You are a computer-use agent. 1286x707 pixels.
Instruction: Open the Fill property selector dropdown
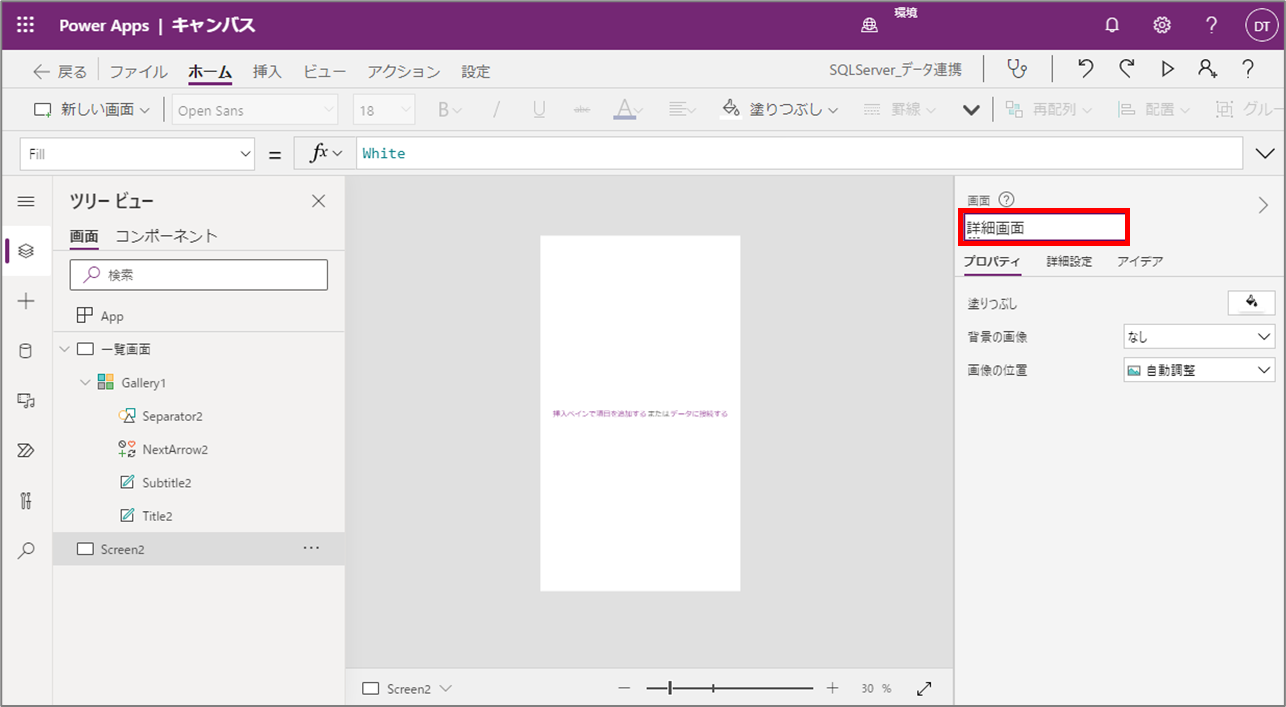tap(138, 154)
